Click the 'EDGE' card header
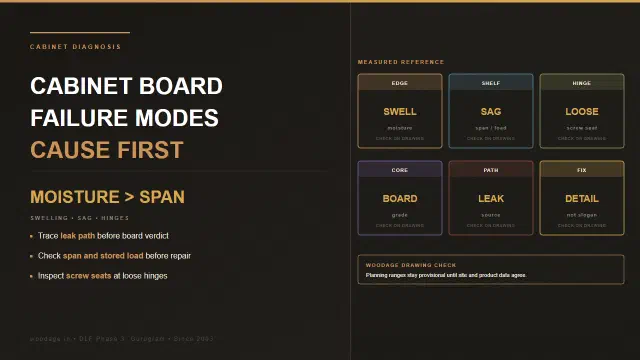 pos(400,83)
